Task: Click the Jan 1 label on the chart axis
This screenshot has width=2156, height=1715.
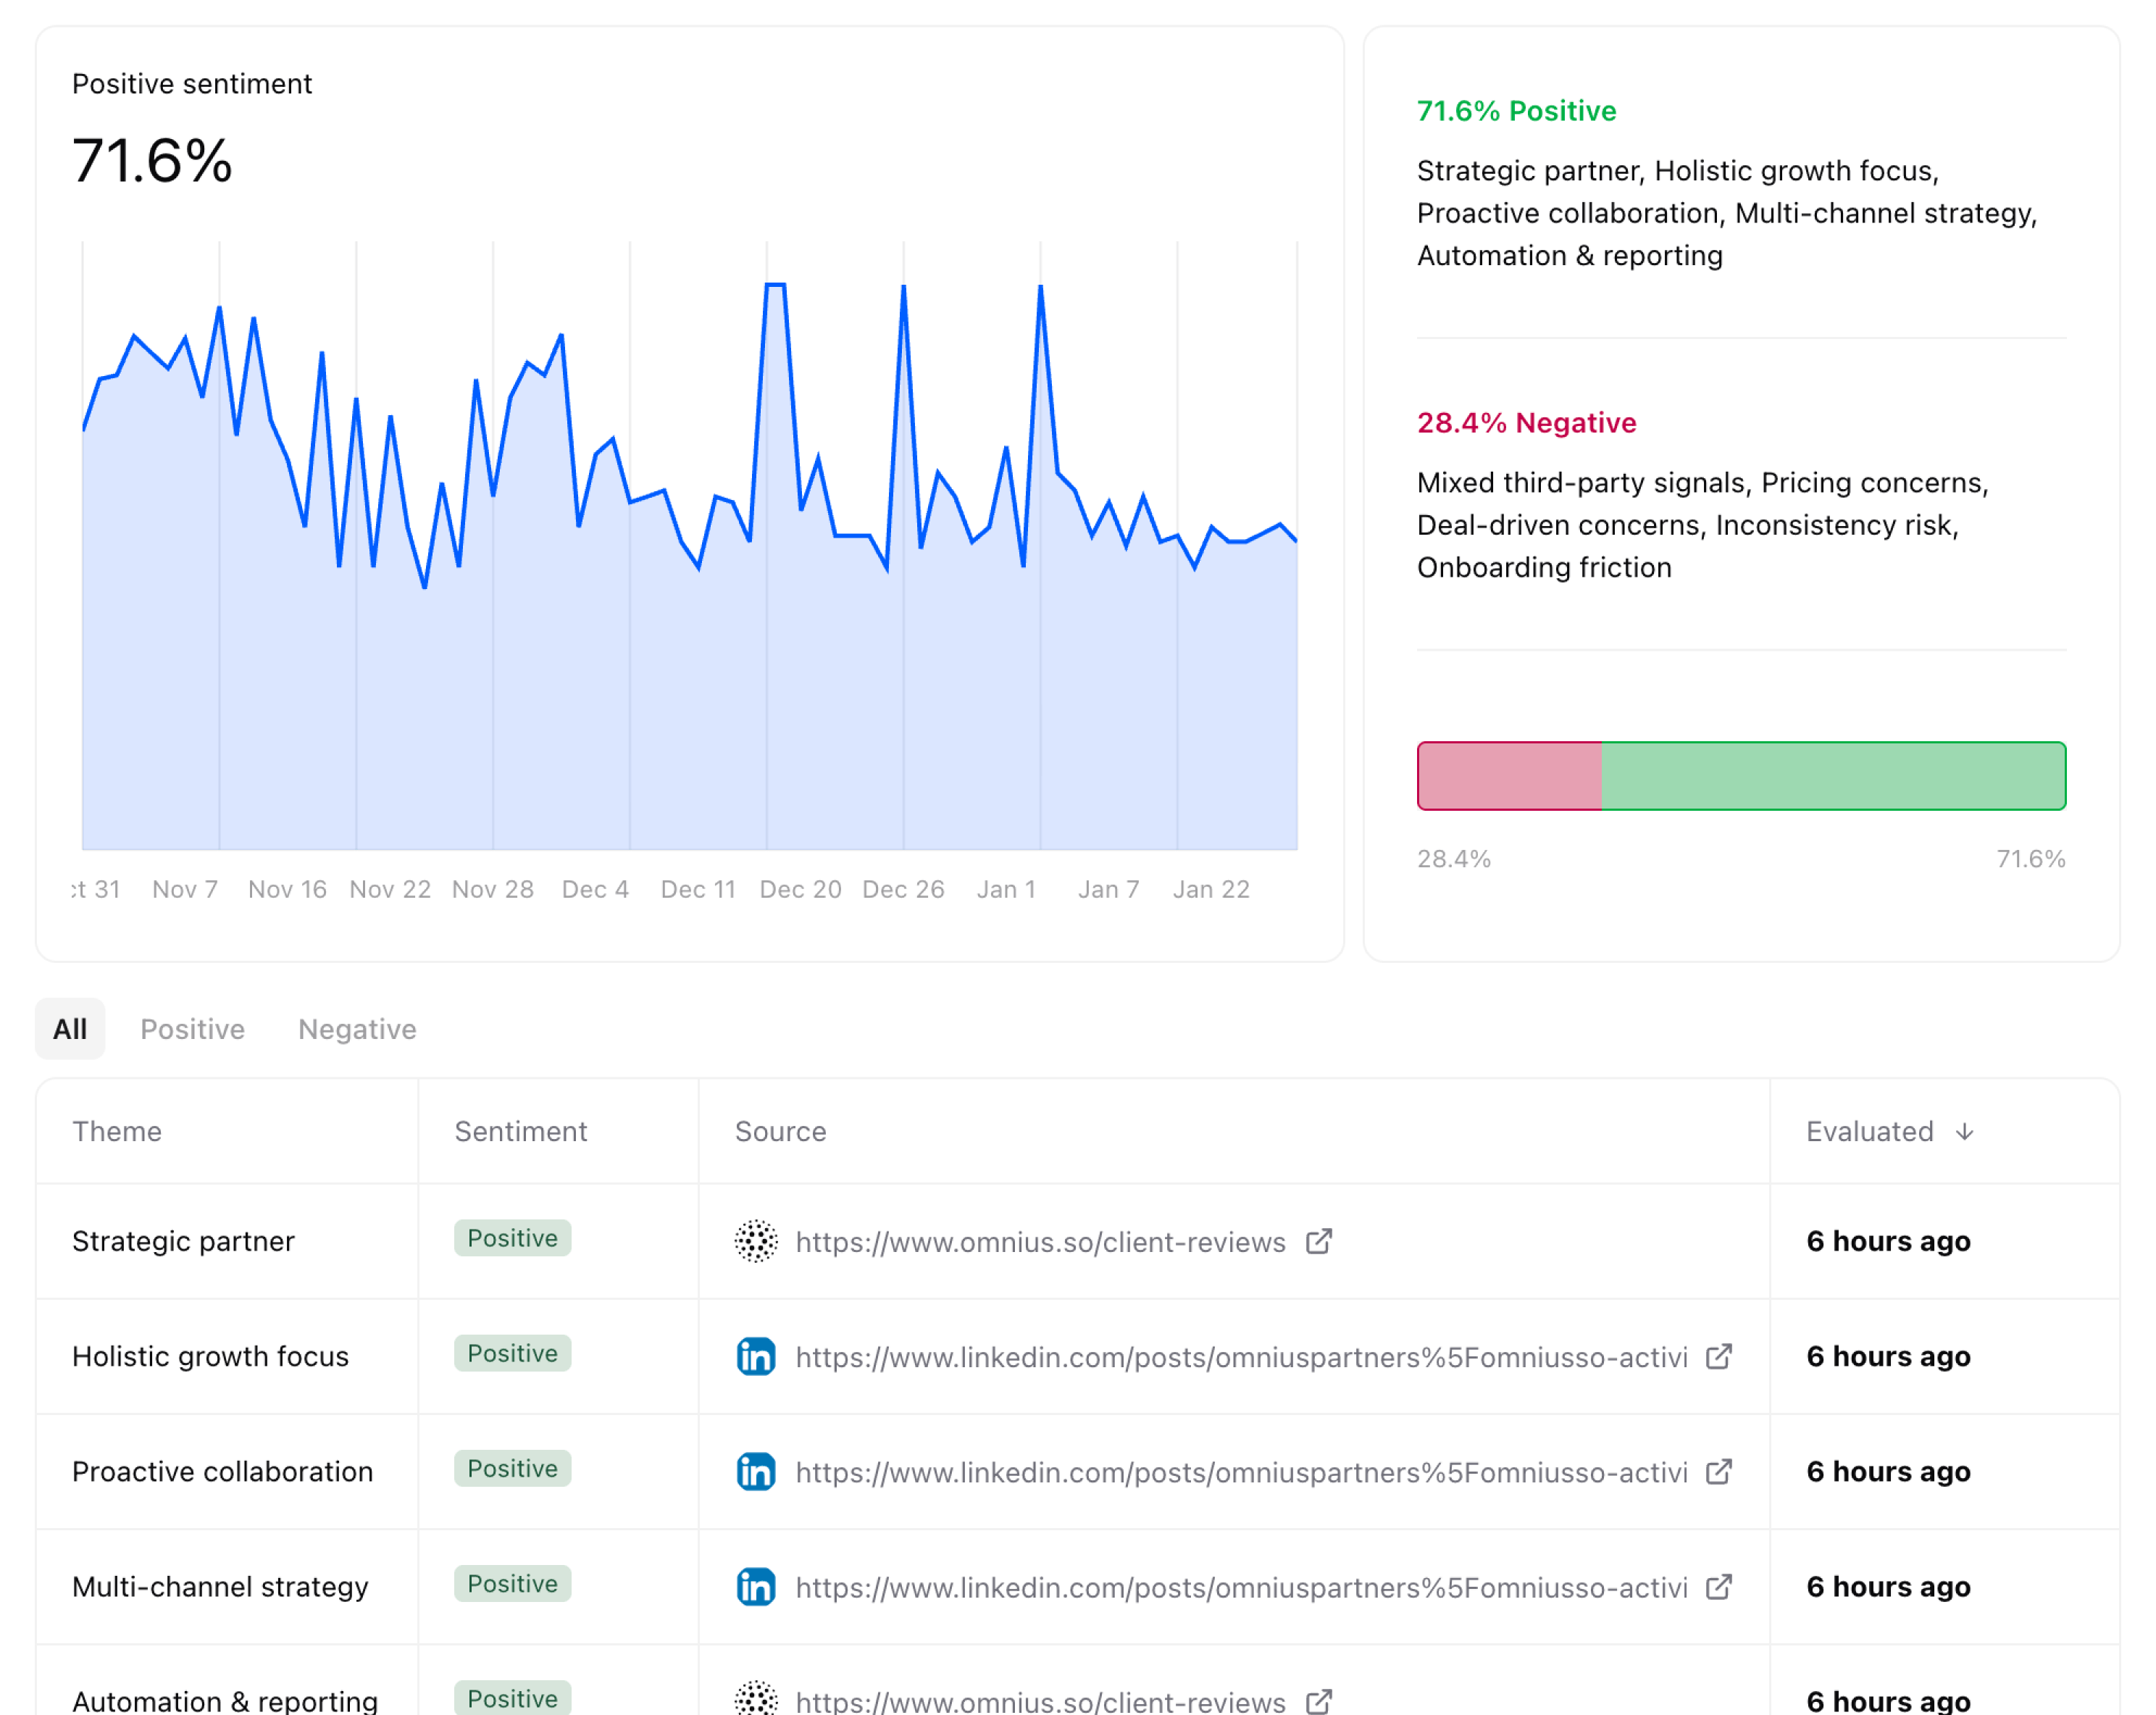Action: (x=1006, y=888)
